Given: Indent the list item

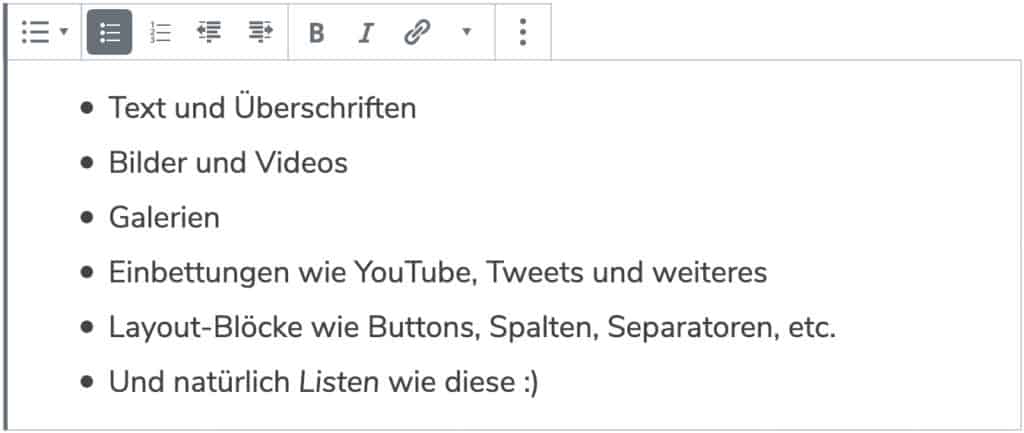Looking at the screenshot, I should click(260, 32).
